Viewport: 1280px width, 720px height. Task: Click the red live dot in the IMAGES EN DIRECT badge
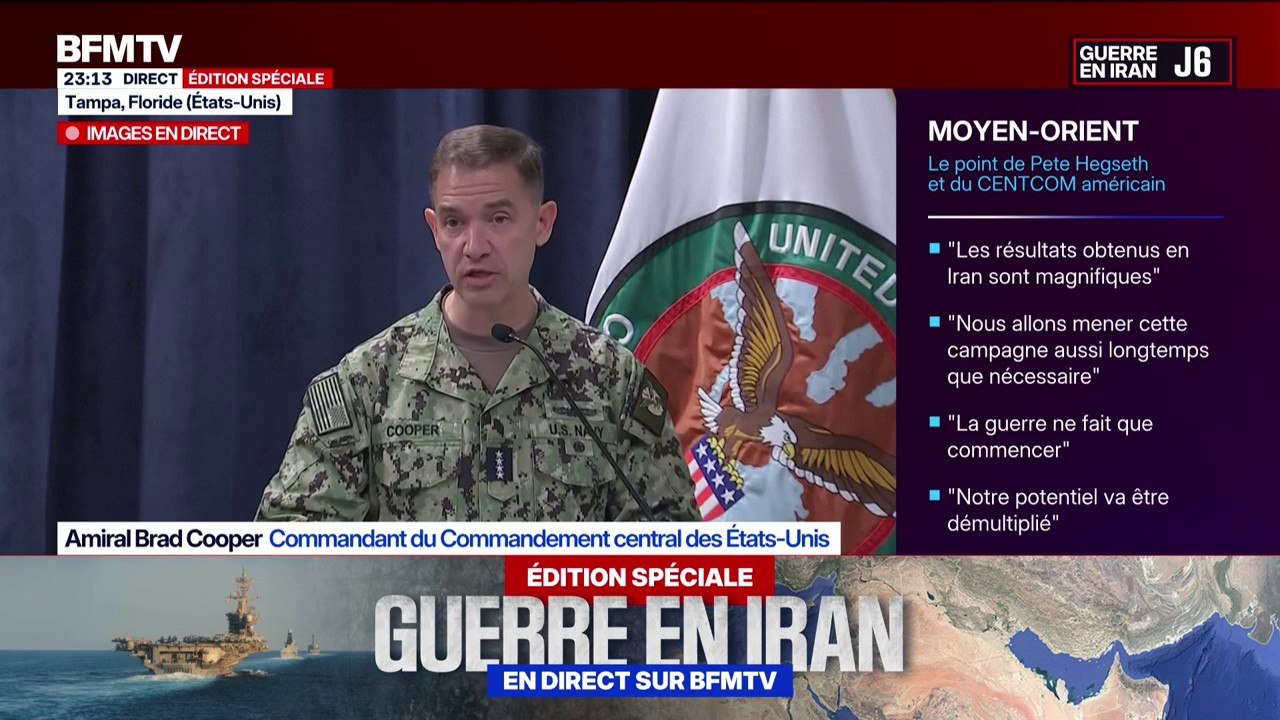[x=72, y=133]
